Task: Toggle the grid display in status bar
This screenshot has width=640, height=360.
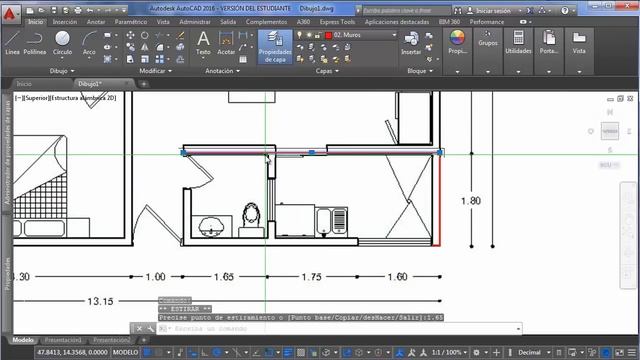Action: [148, 352]
